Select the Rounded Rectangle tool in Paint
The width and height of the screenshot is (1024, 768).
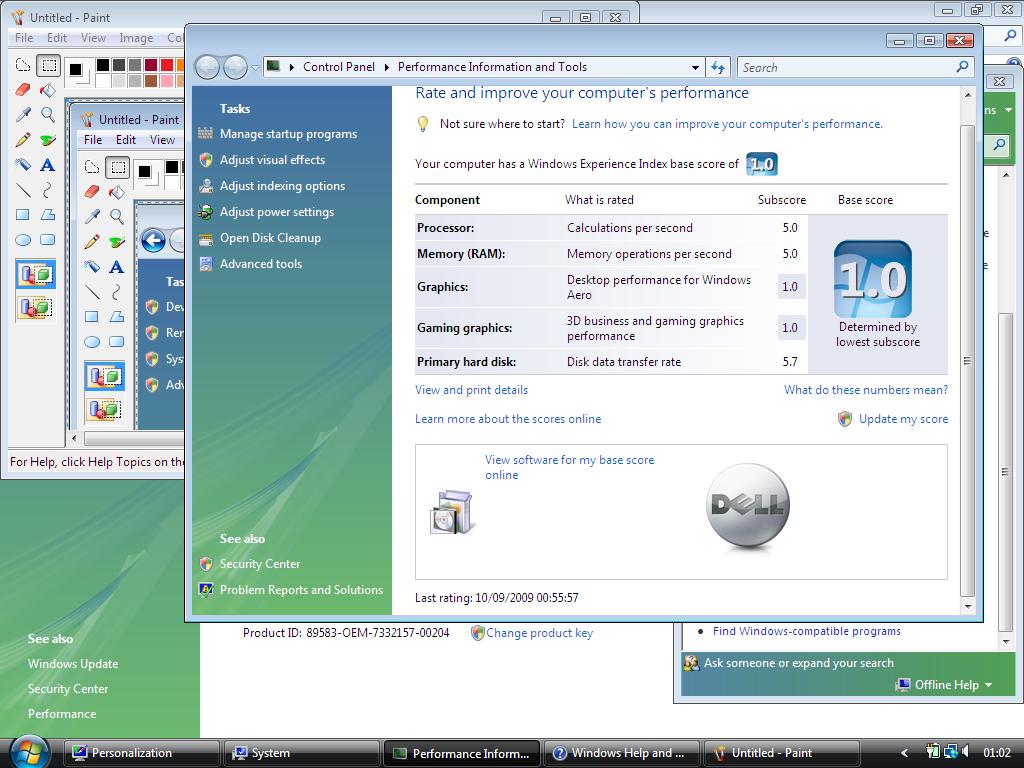[x=48, y=240]
